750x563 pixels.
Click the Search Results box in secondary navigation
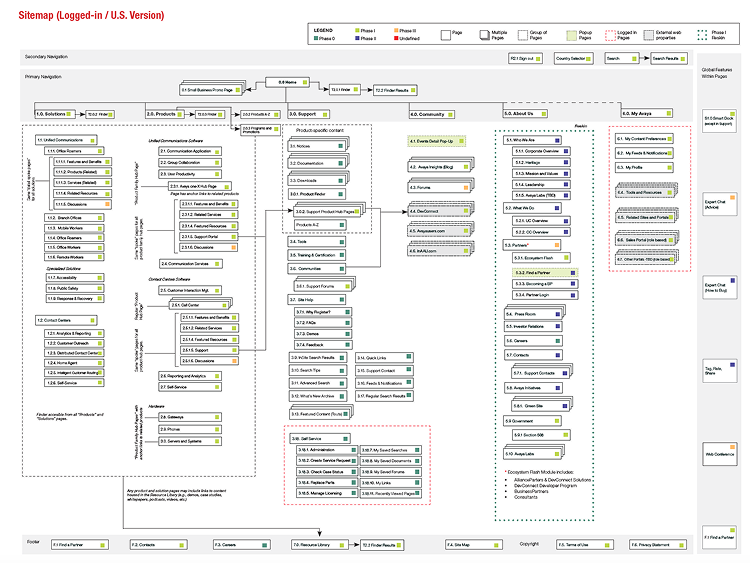(669, 58)
